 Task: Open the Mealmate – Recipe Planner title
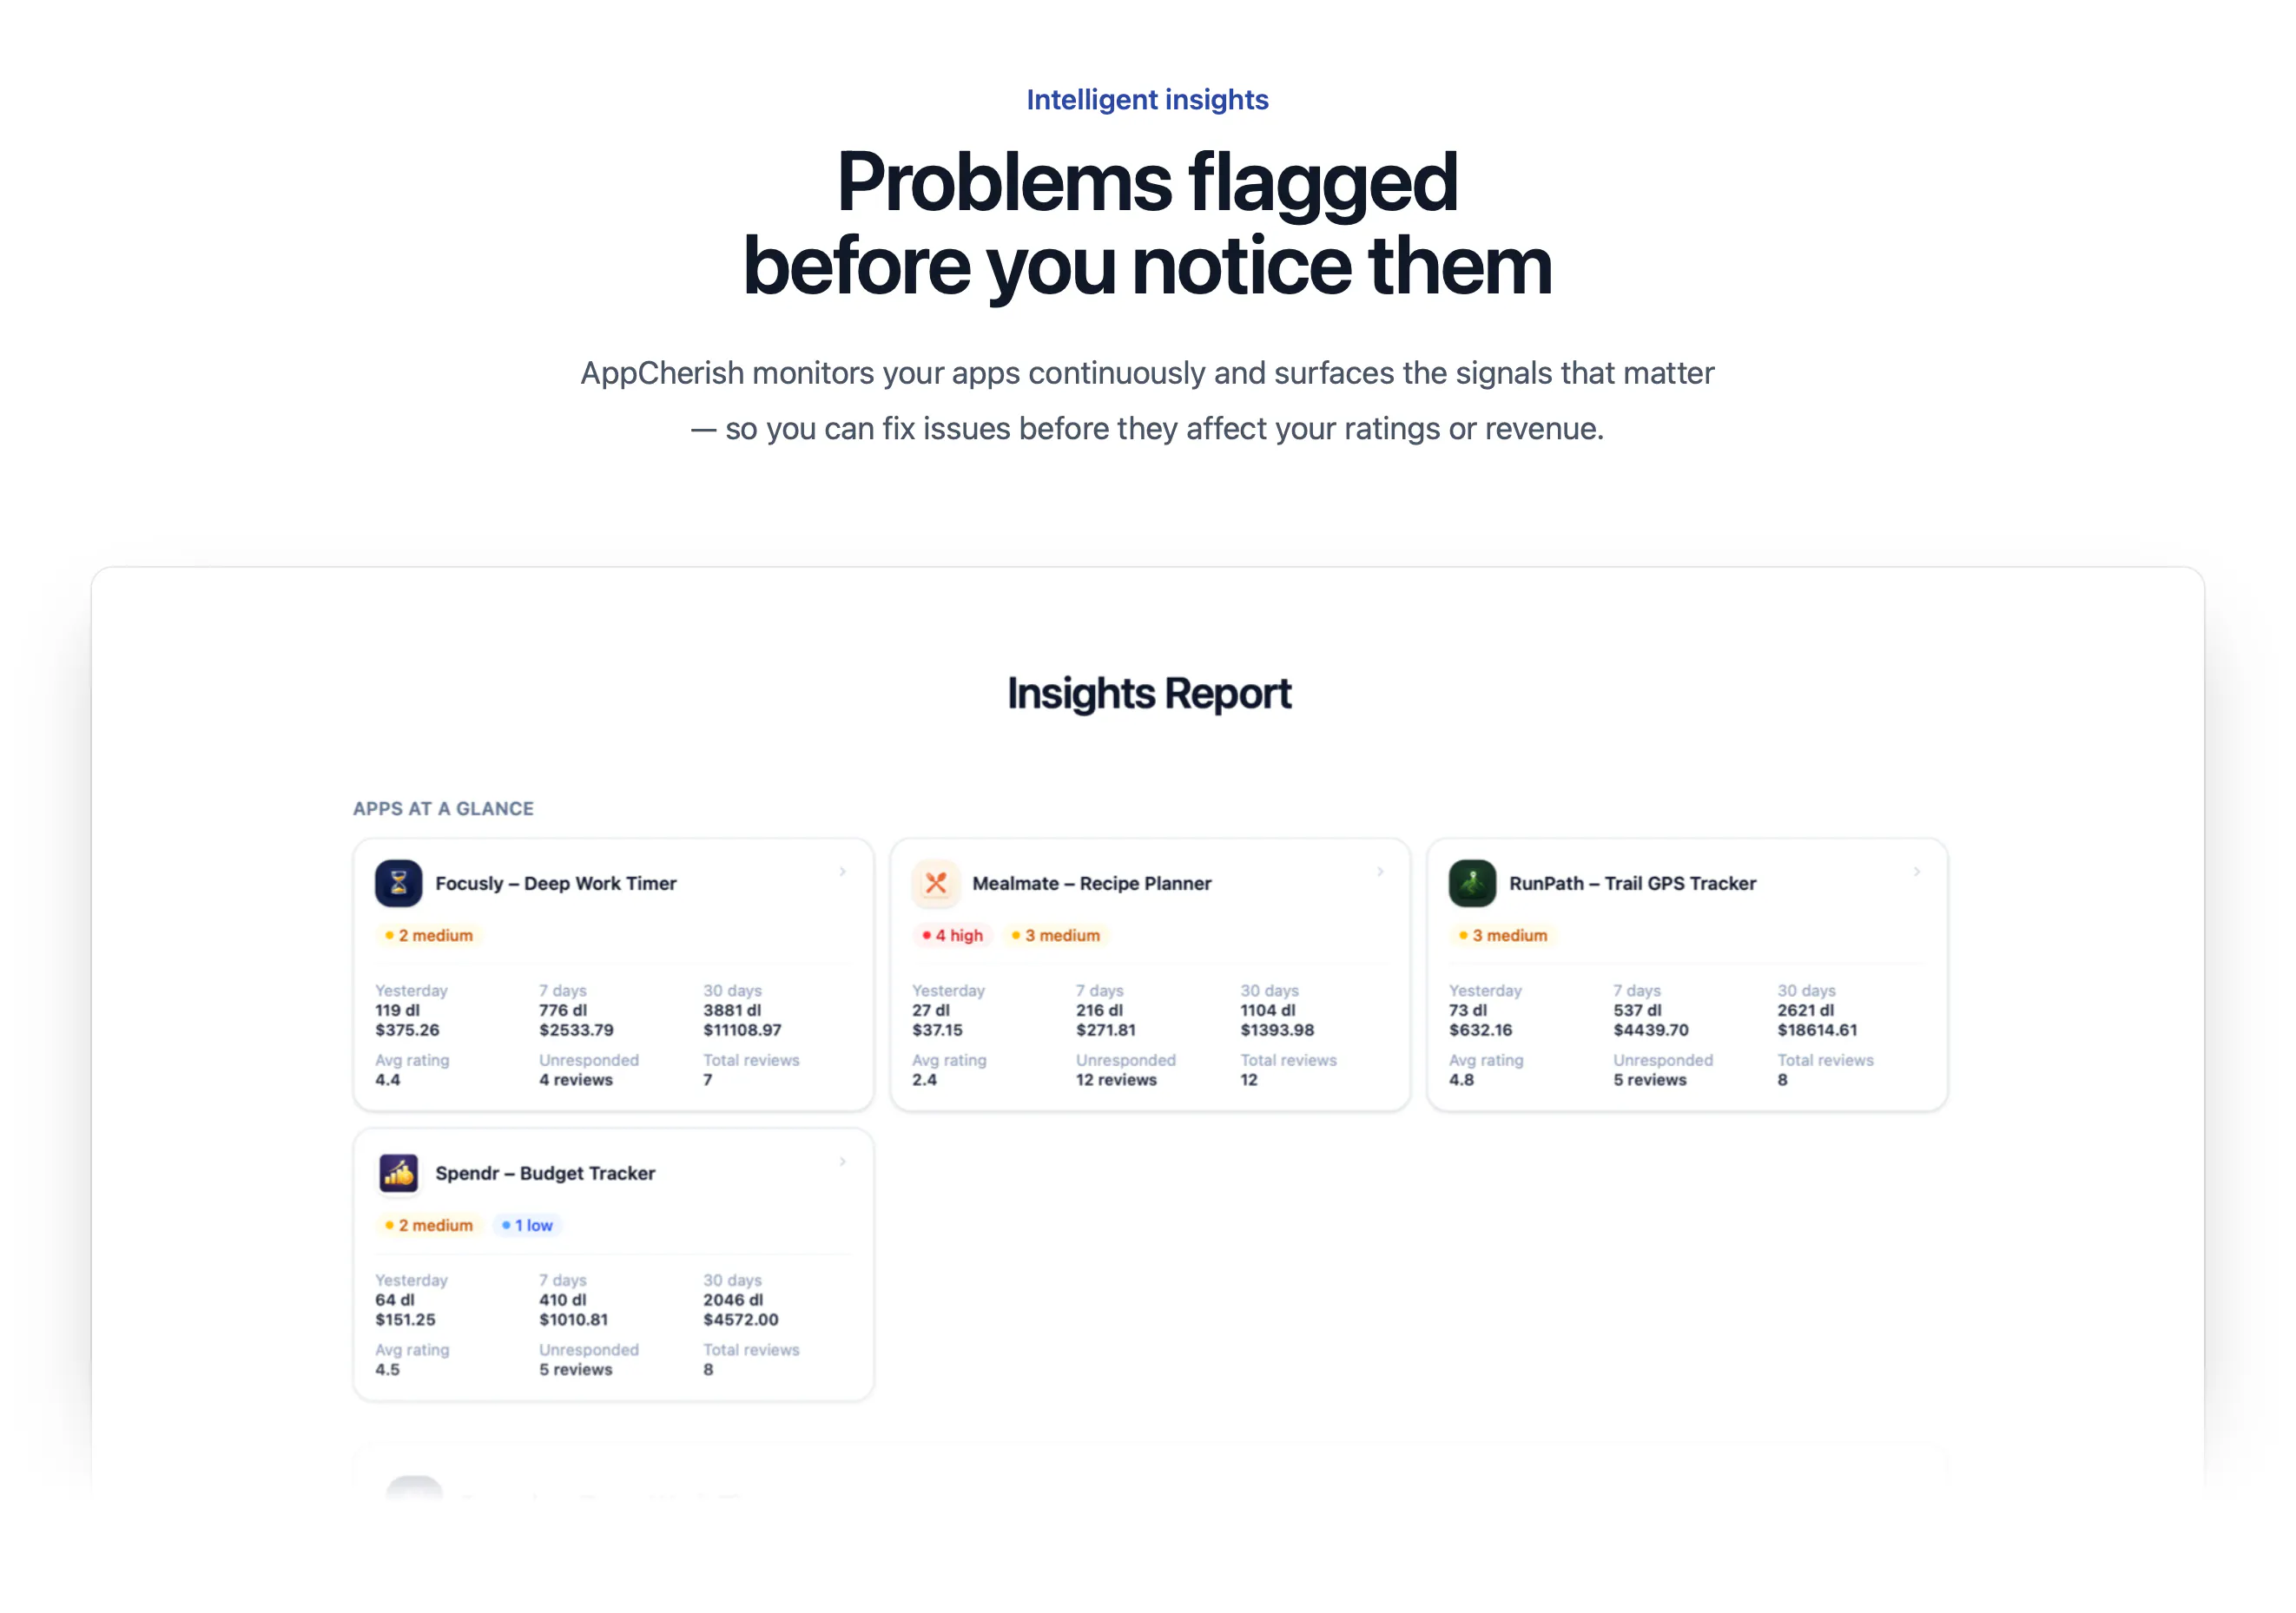[x=1092, y=883]
